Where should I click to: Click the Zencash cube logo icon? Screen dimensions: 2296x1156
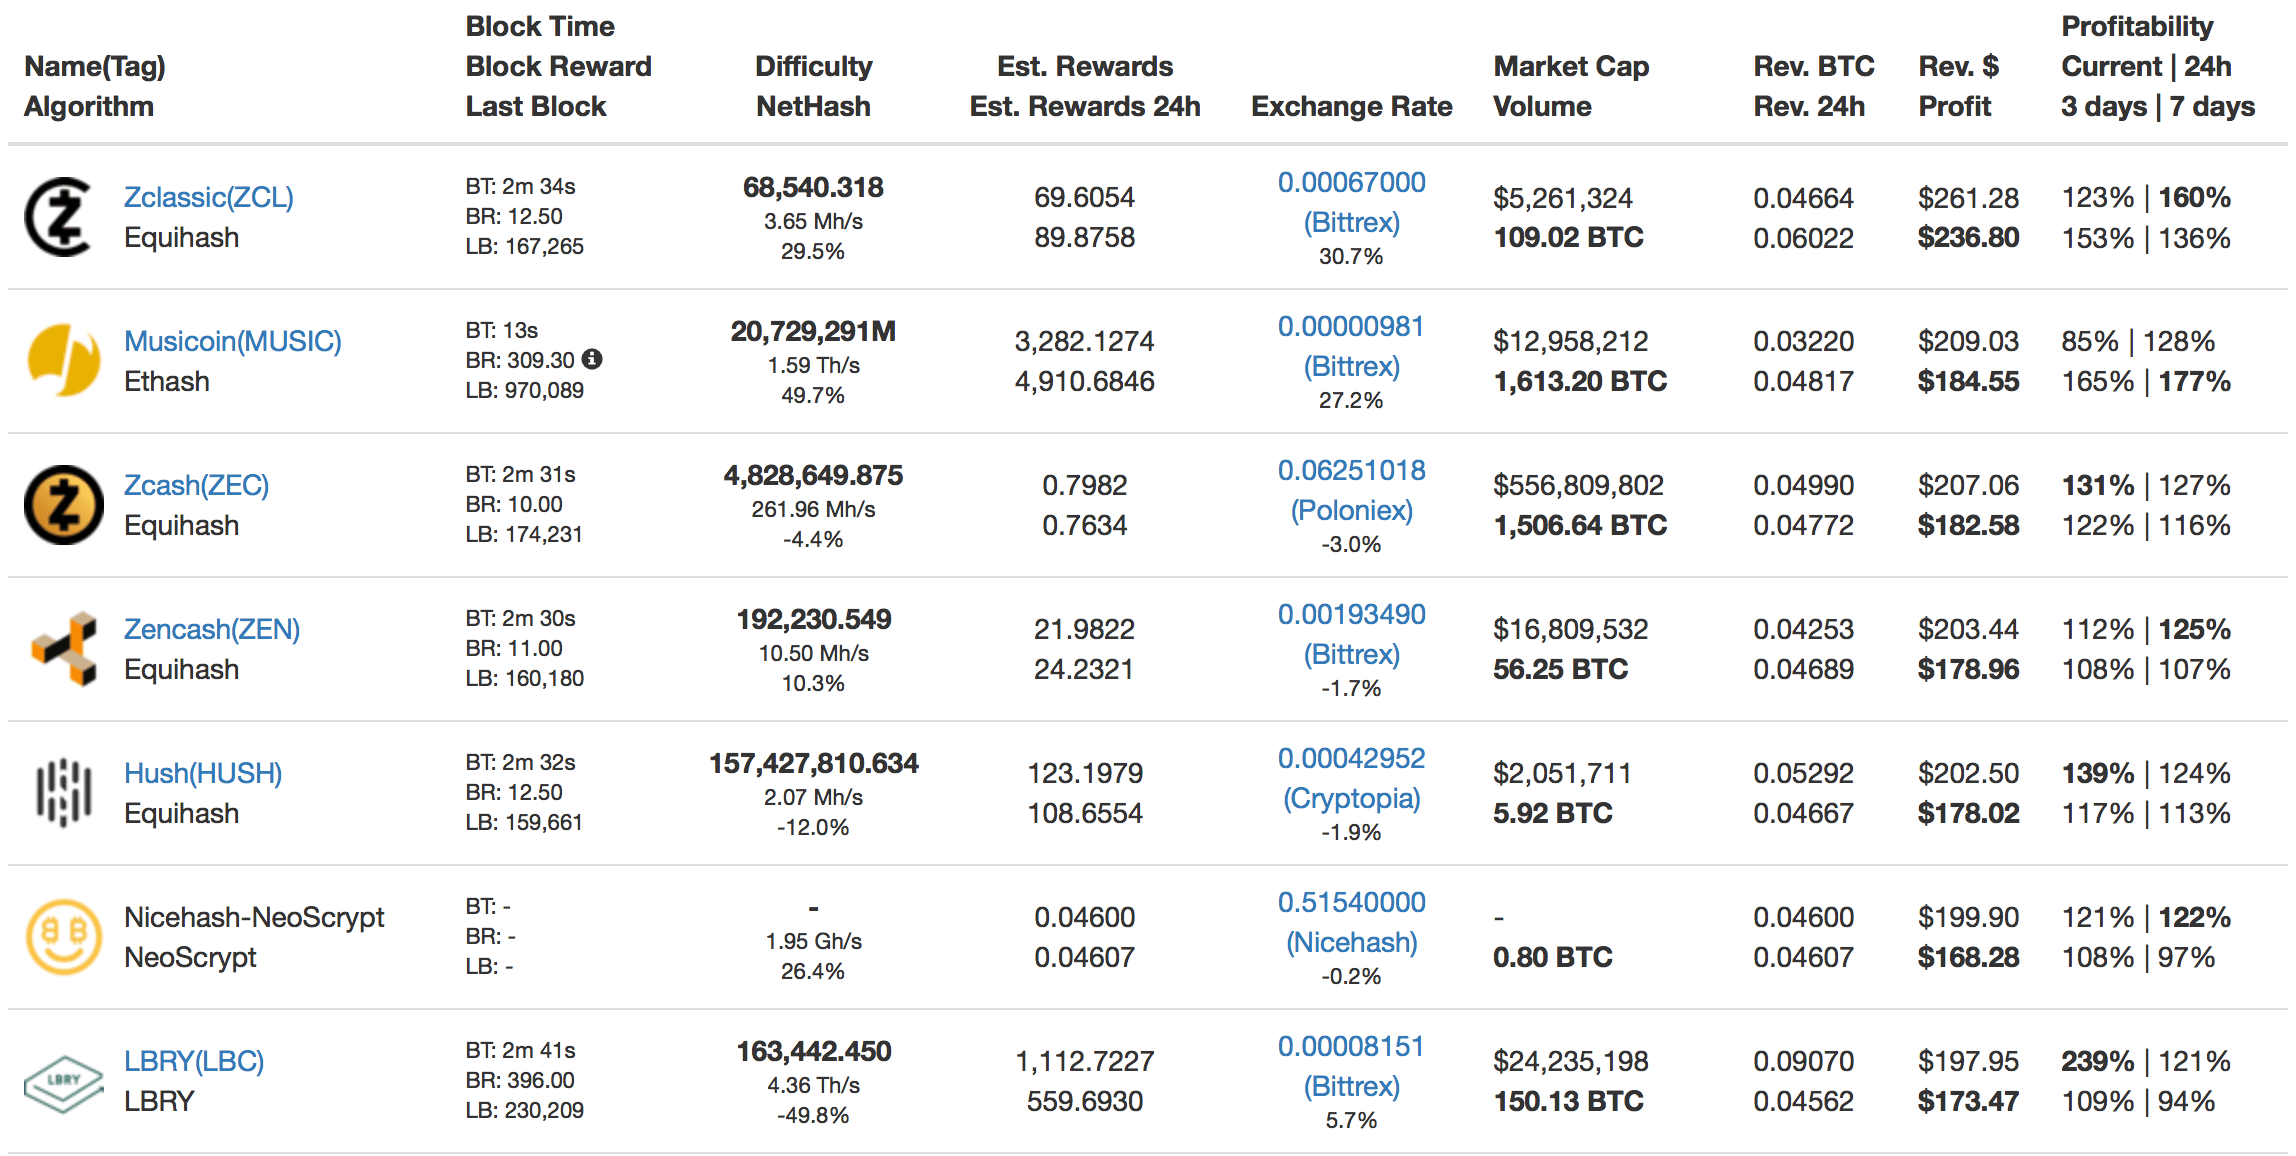tap(64, 649)
